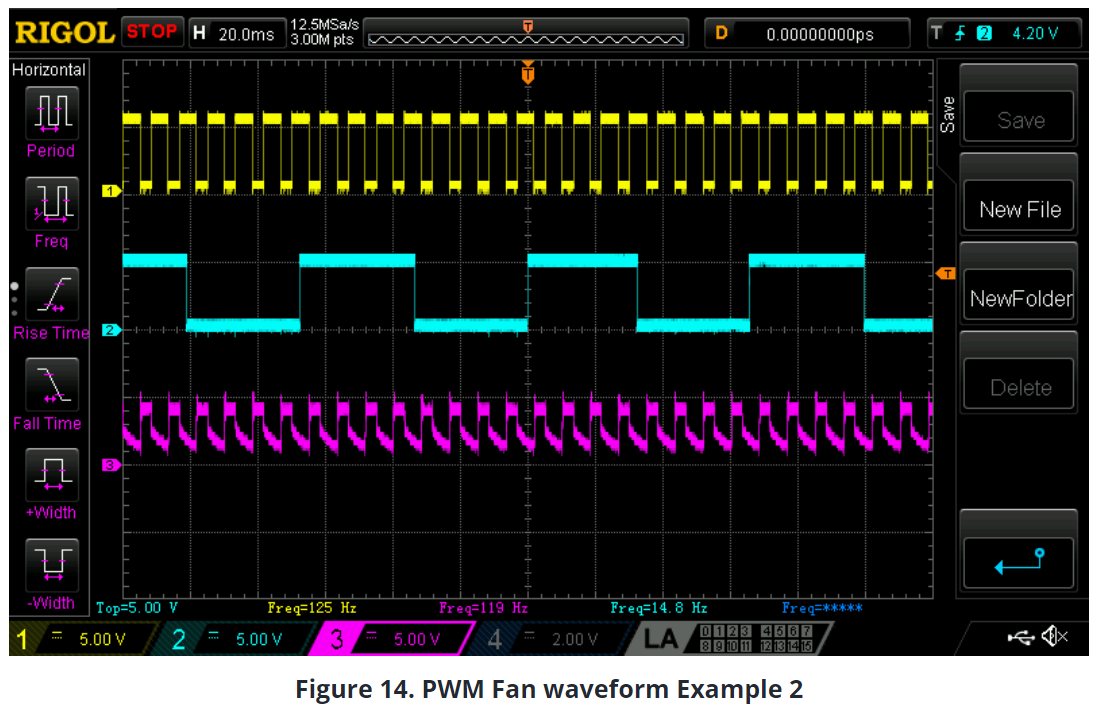Screen dimensions: 1099x727
Task: Click the back return arrow button
Action: [x=1018, y=562]
